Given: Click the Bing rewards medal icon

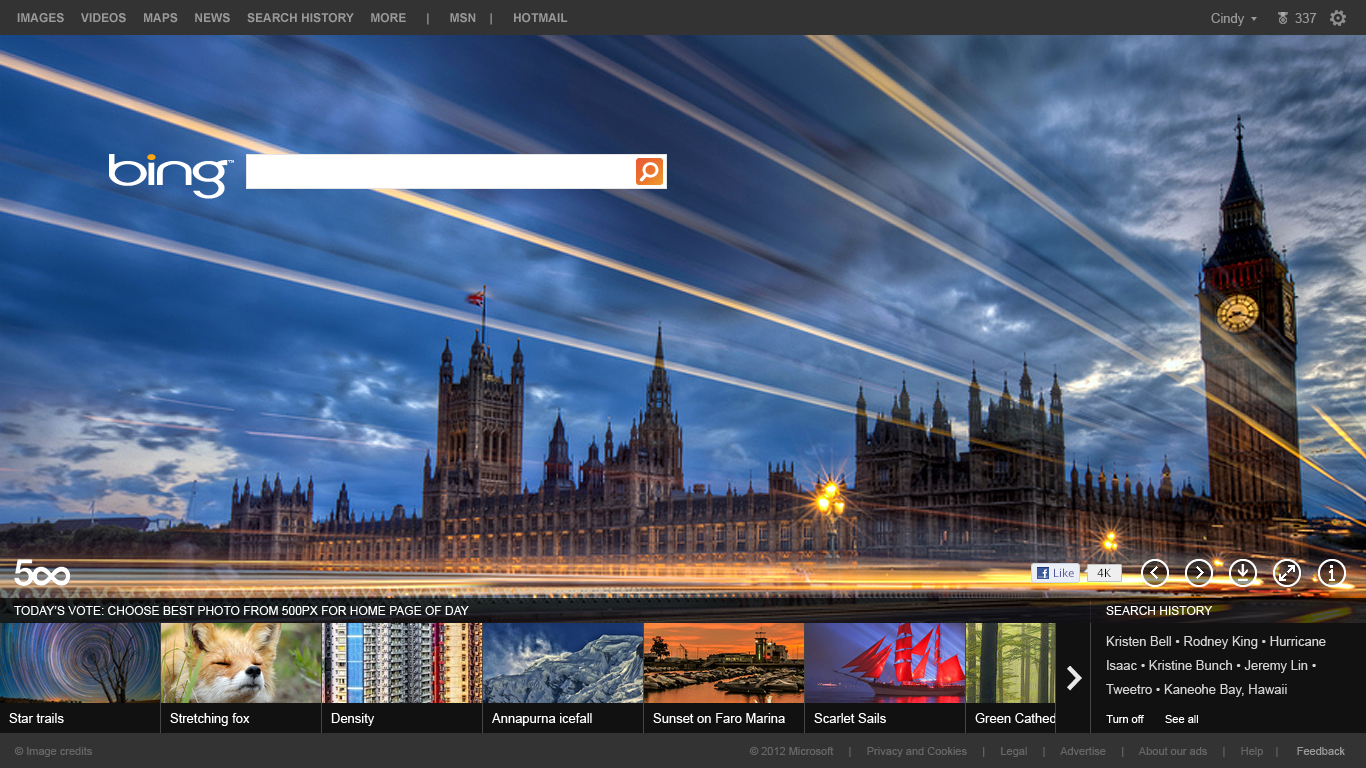Looking at the screenshot, I should click(1283, 18).
